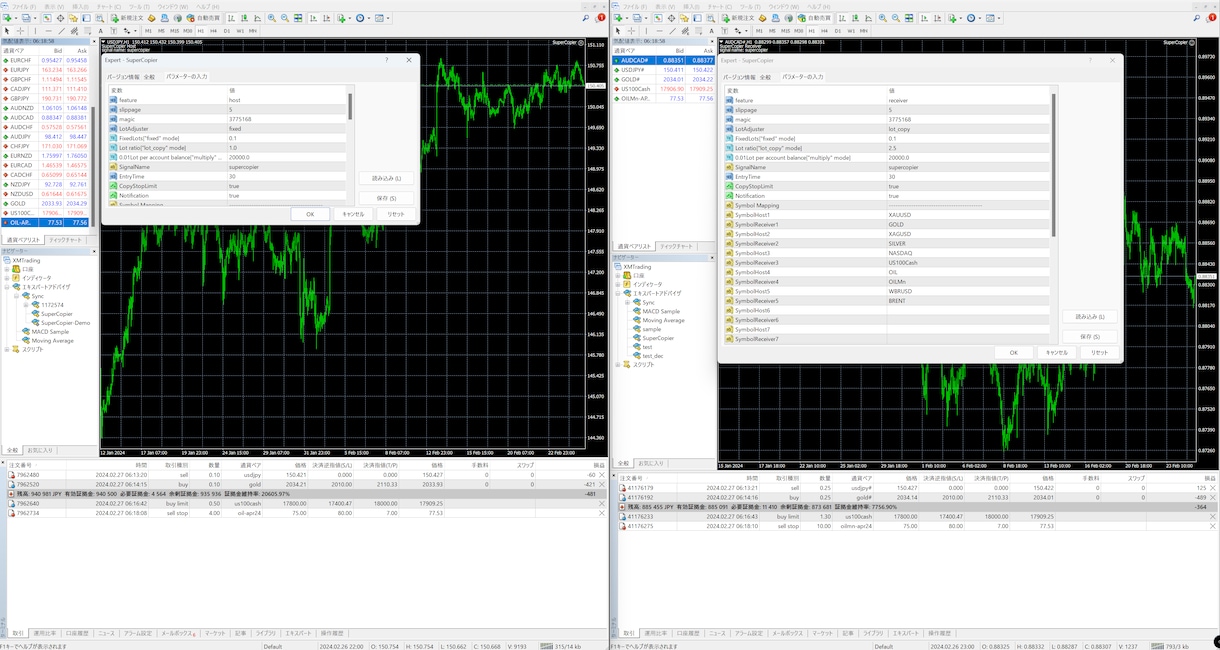Open the 全般 tab in the receiver SuperCopier dialog
The height and width of the screenshot is (650, 1220).
tap(765, 77)
